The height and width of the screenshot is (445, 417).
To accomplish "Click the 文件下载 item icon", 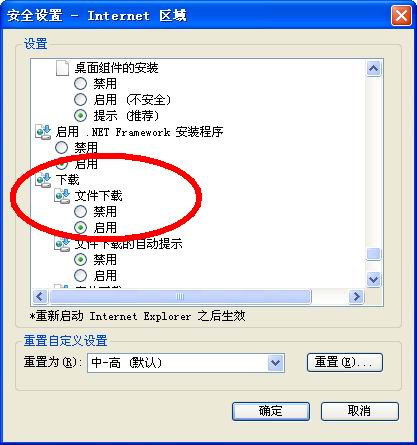I will pyautogui.click(x=62, y=196).
